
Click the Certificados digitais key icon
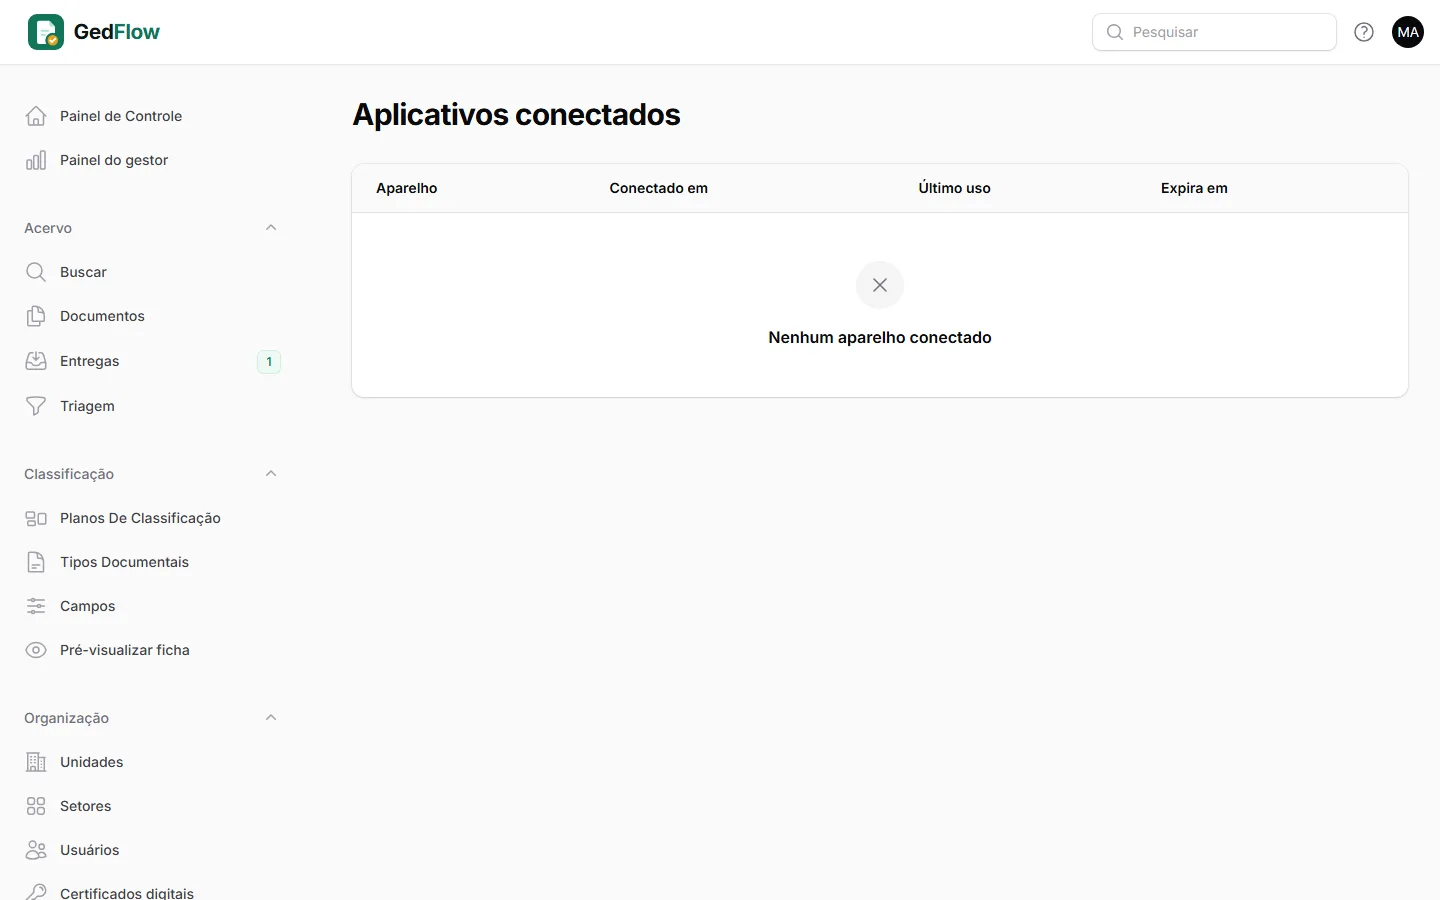[x=36, y=892]
